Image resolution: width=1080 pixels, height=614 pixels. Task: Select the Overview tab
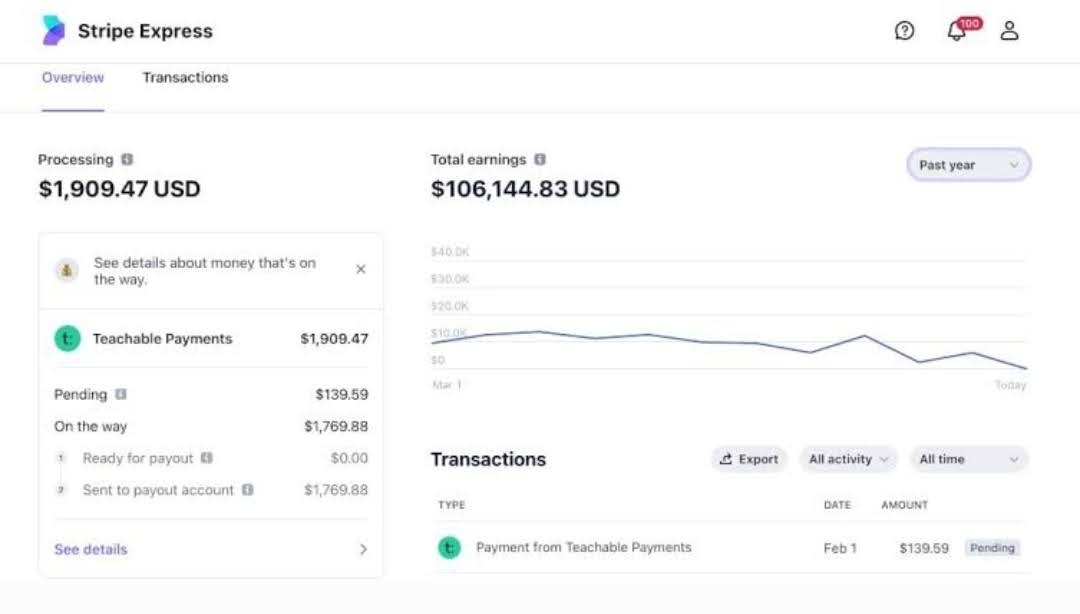[x=73, y=78]
